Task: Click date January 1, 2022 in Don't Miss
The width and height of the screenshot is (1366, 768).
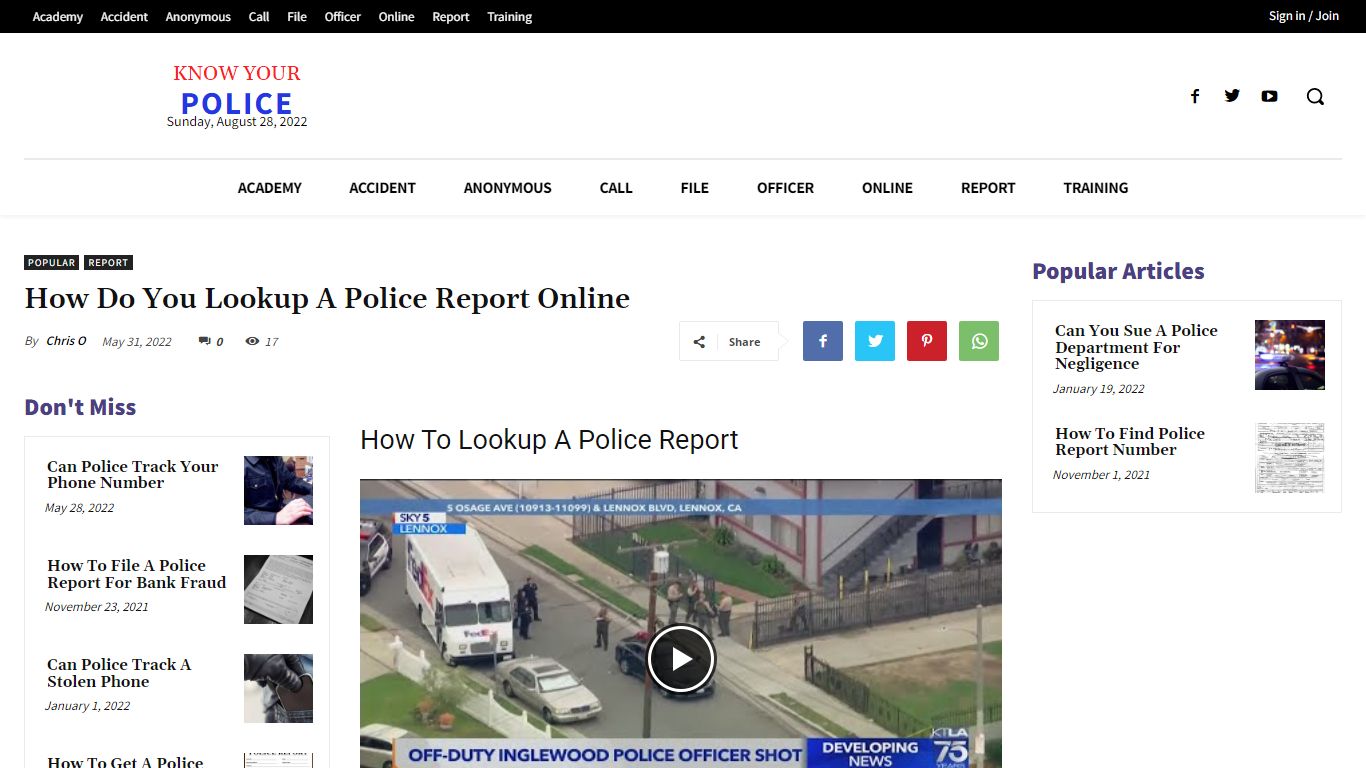Action: coord(87,706)
